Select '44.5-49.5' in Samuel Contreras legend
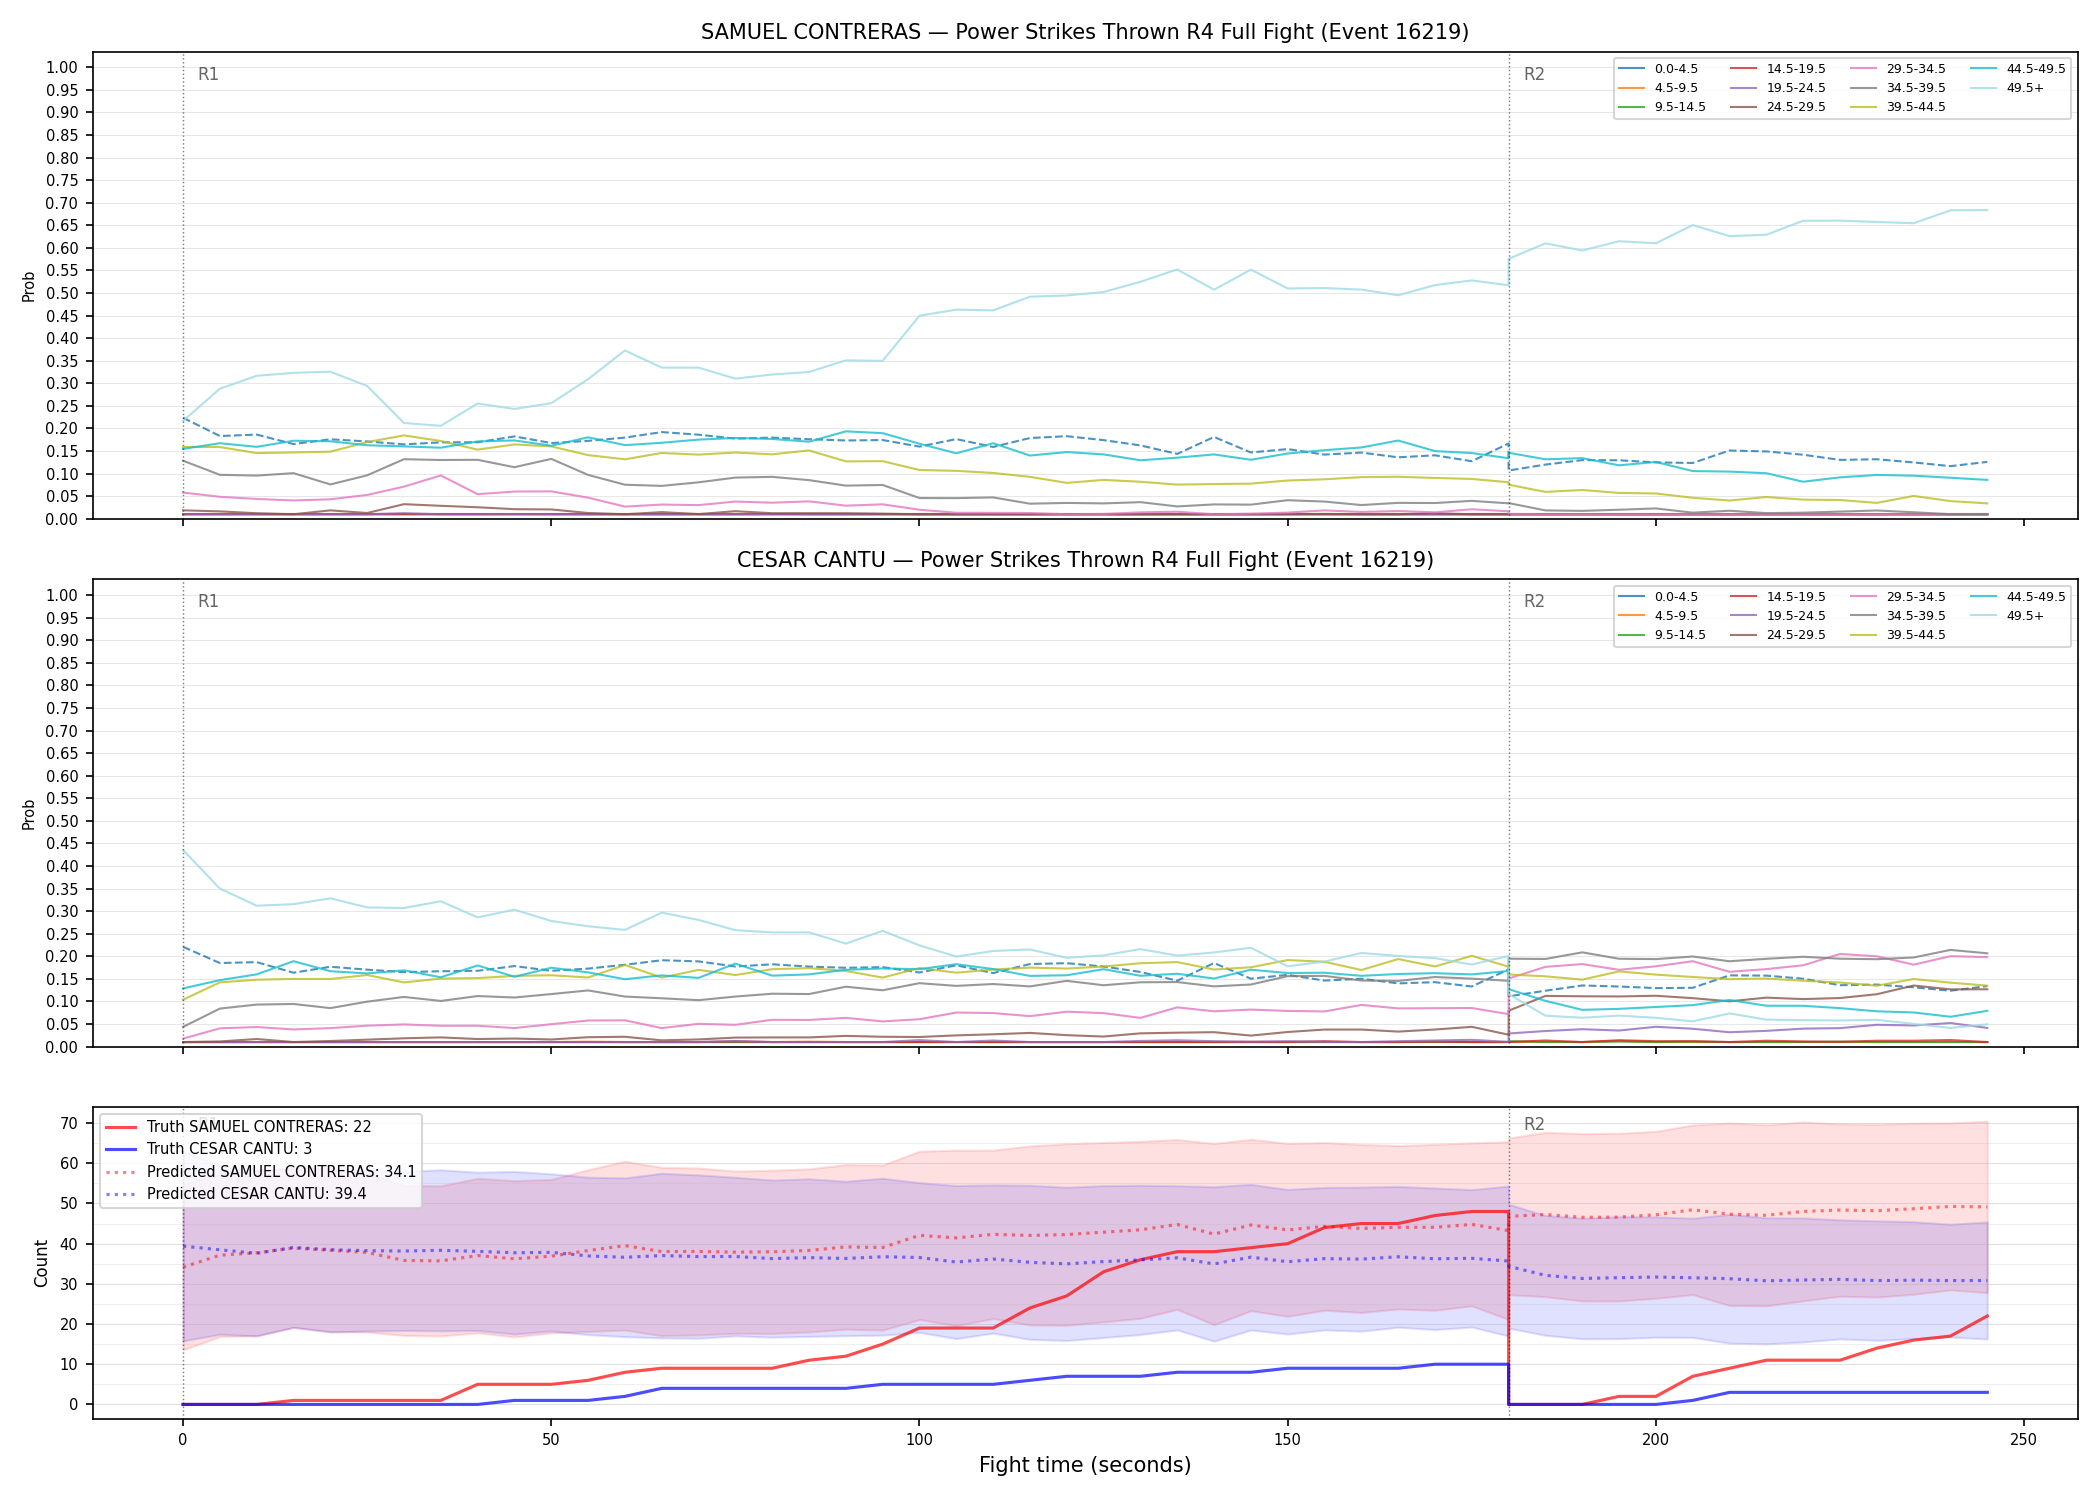 coord(2020,69)
